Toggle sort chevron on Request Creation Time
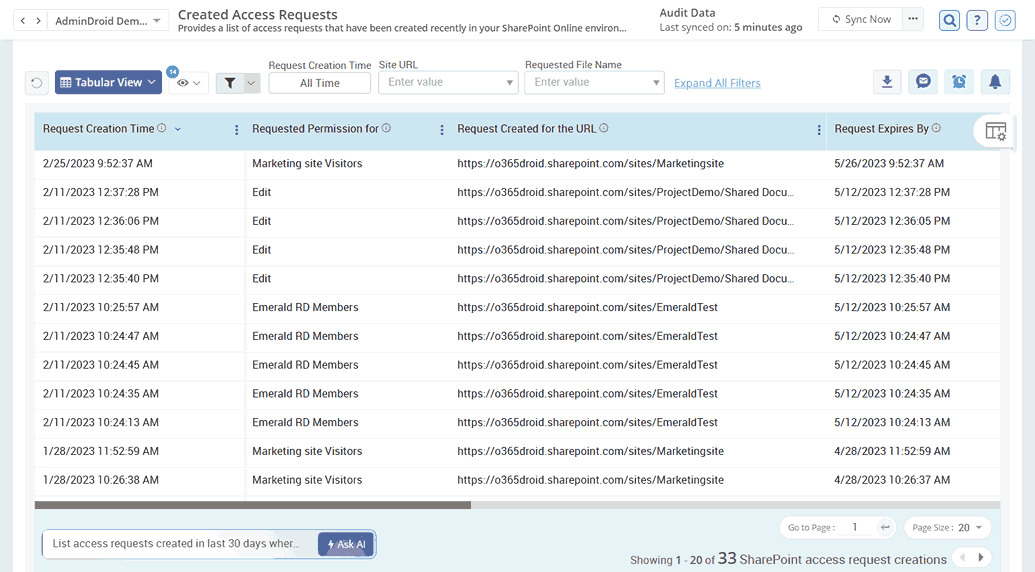This screenshot has height=572, width=1035. pos(178,129)
